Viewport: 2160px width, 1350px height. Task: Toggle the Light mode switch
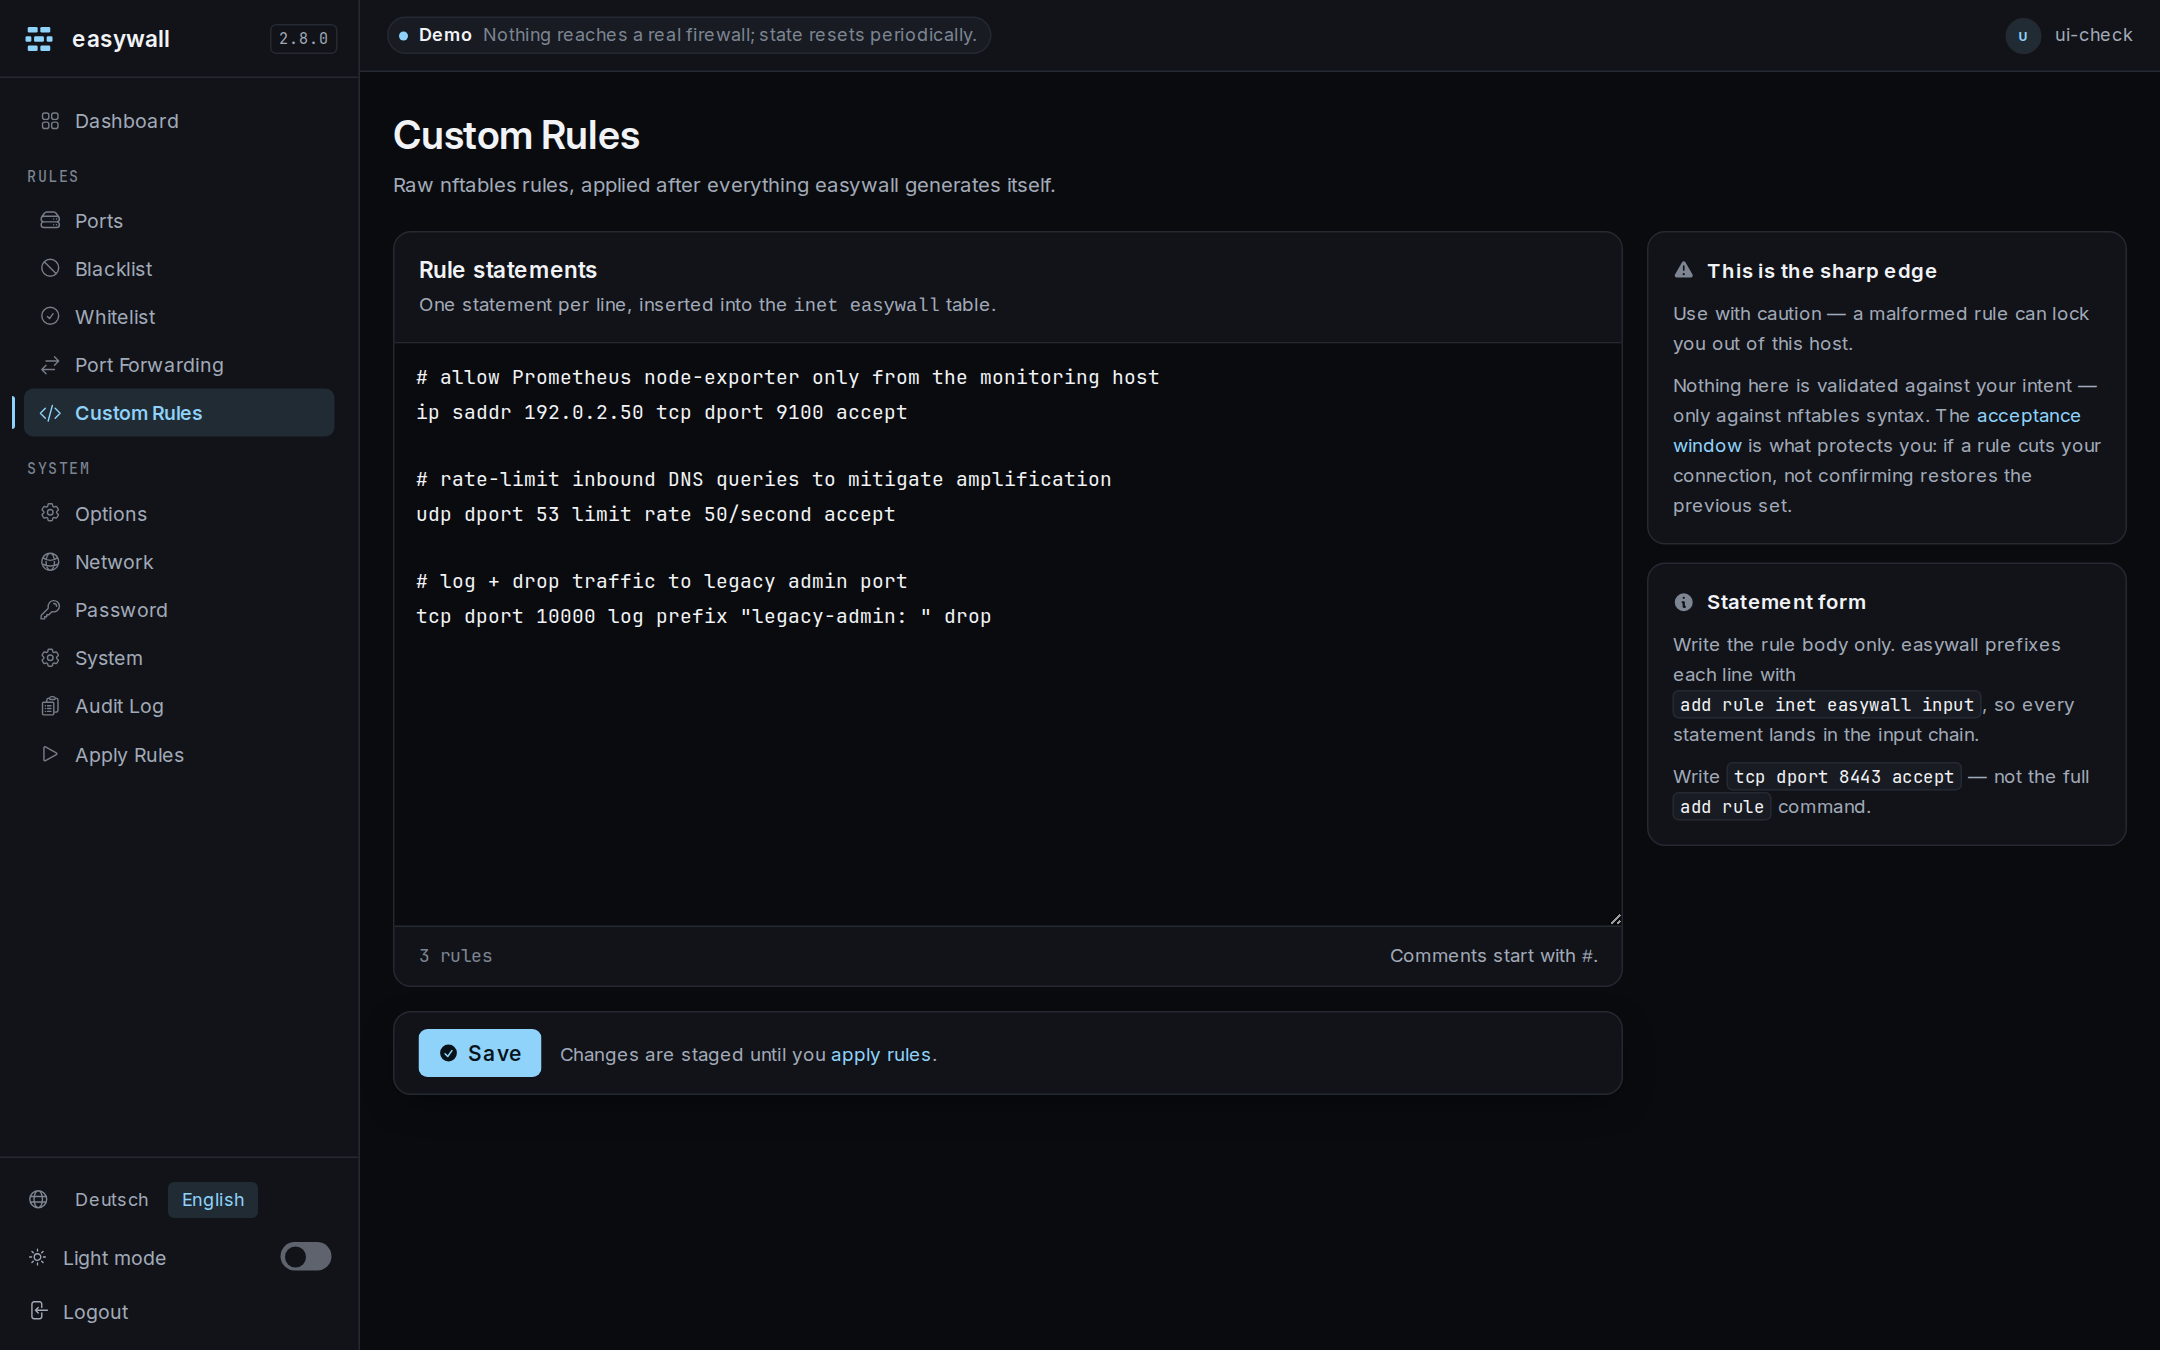point(306,1257)
